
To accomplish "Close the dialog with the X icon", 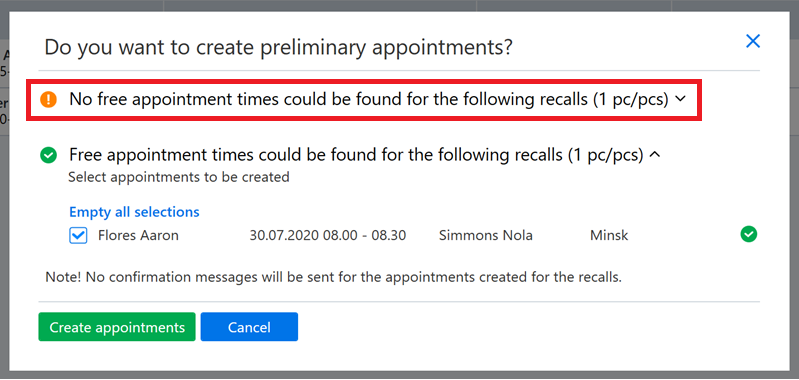I will point(753,41).
